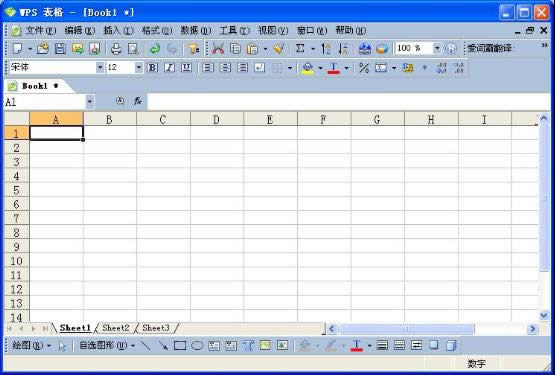Click the formula bar input field
The width and height of the screenshot is (555, 375).
(349, 102)
